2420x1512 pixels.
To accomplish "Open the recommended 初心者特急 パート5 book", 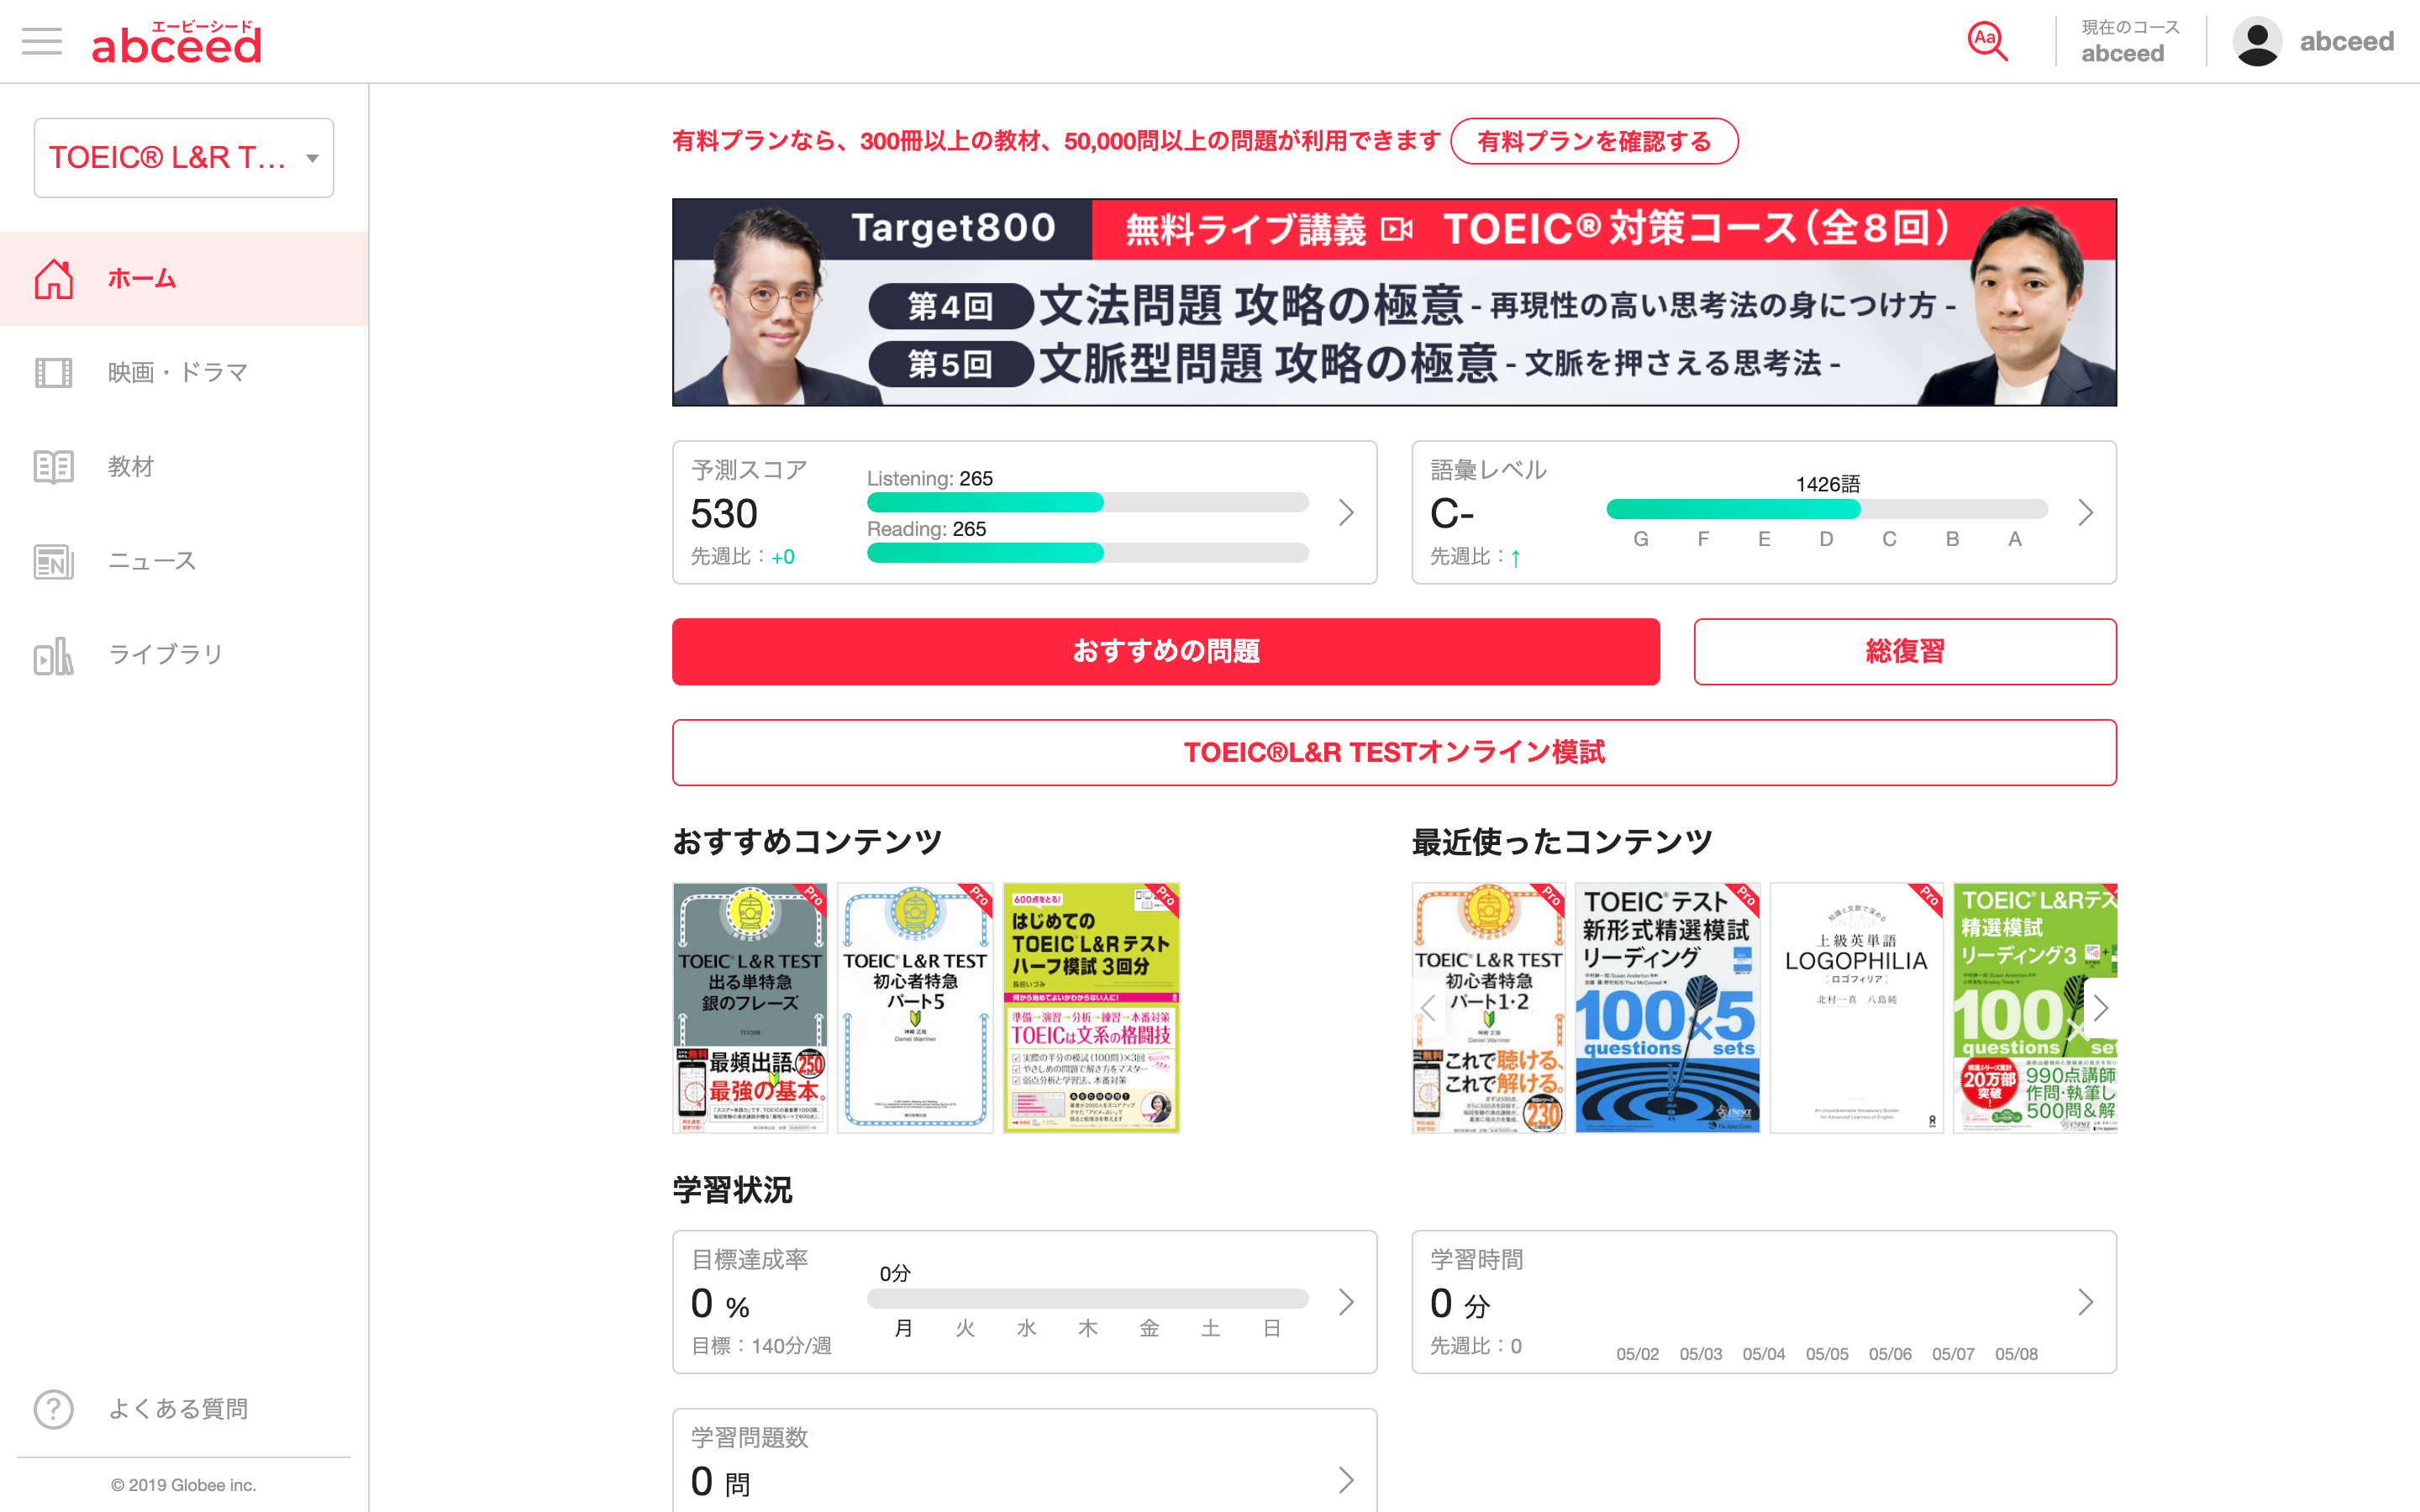I will tap(915, 1008).
